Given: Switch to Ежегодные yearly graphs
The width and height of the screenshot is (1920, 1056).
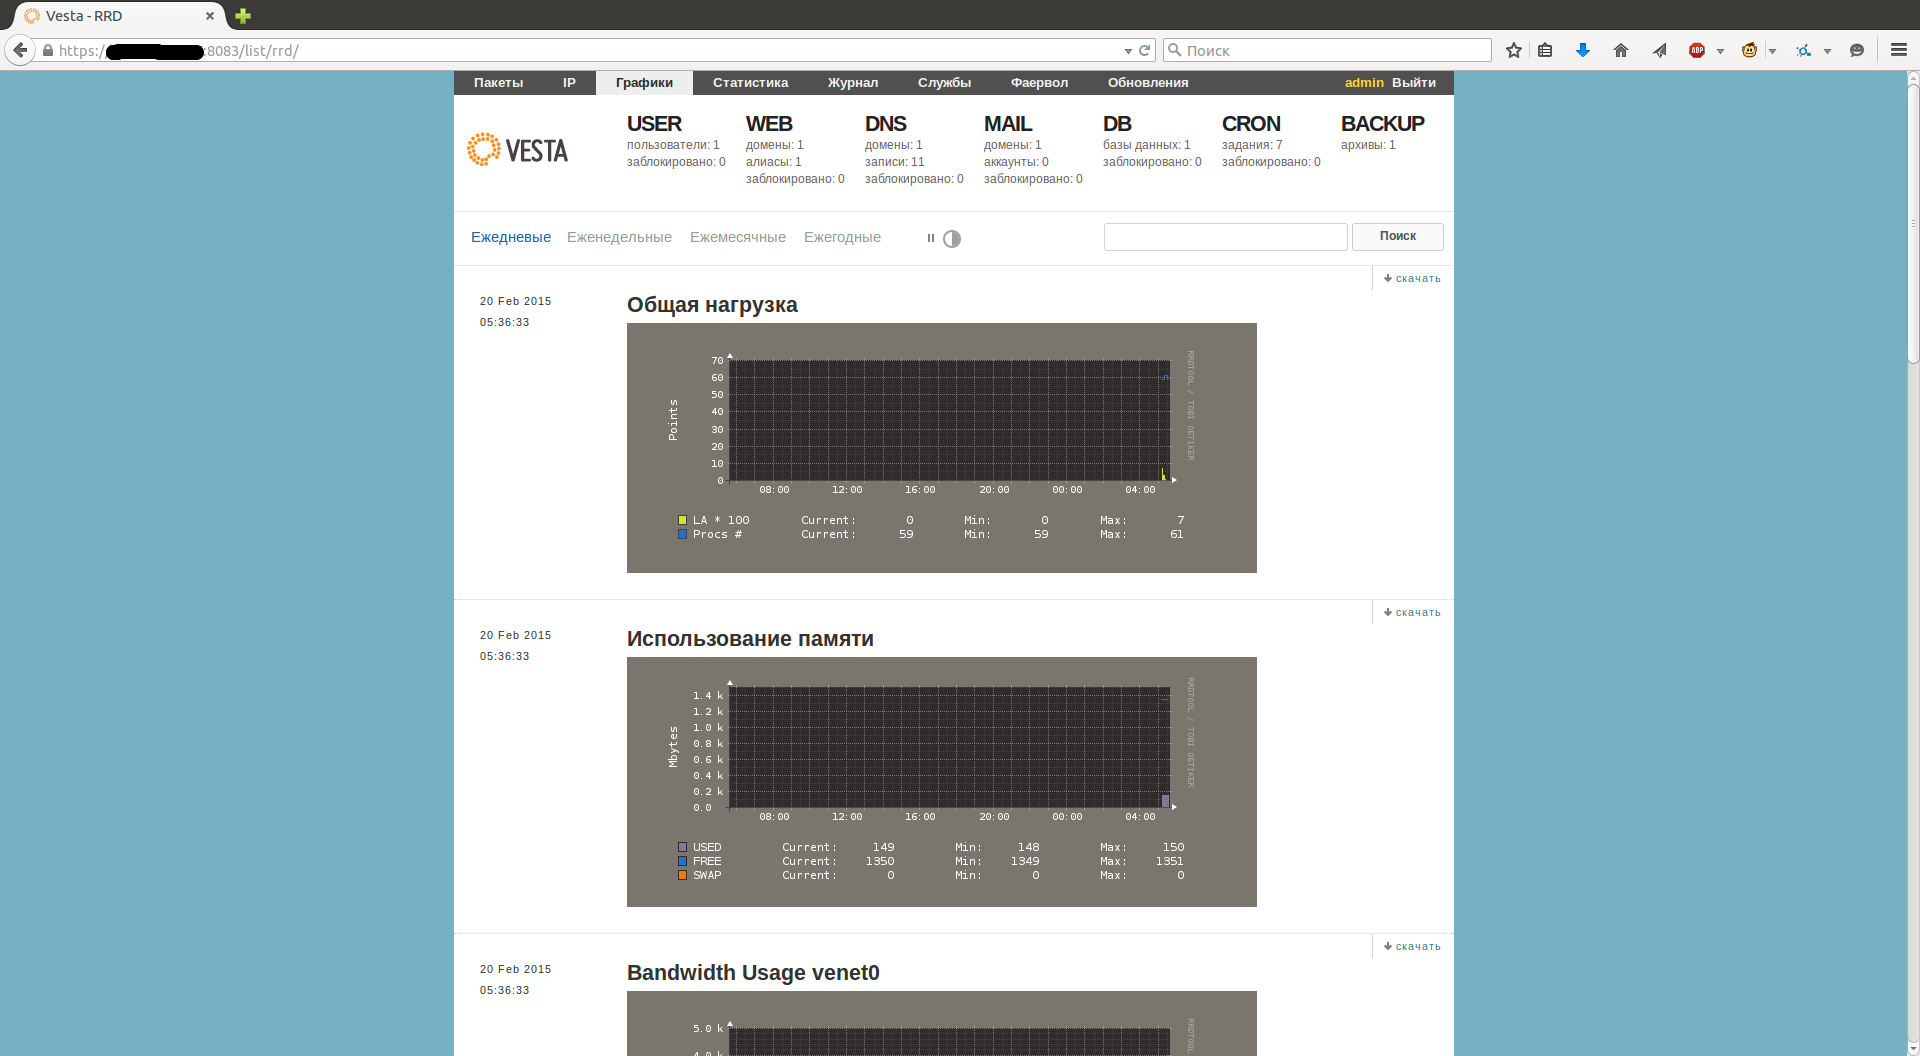Looking at the screenshot, I should pyautogui.click(x=842, y=237).
